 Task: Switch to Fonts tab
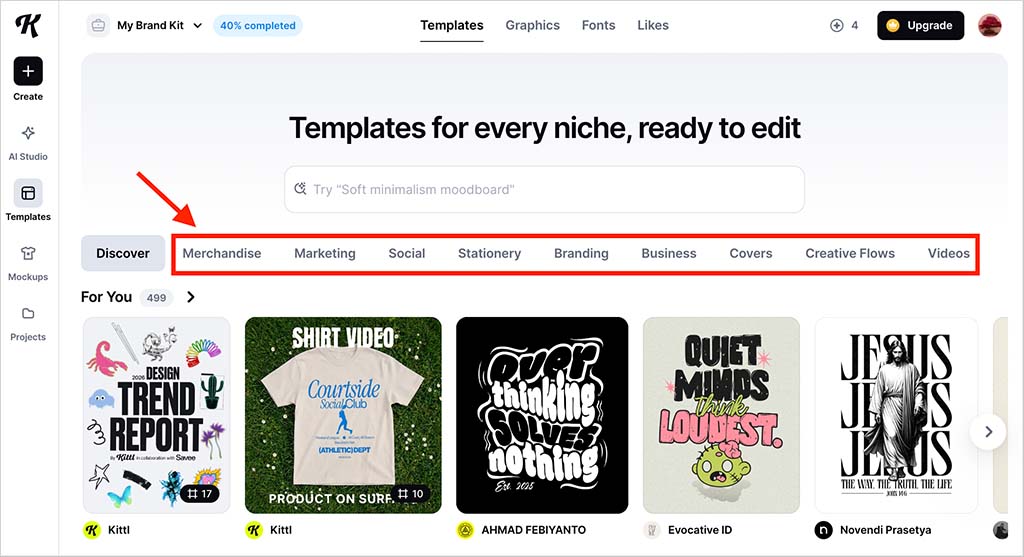[598, 25]
